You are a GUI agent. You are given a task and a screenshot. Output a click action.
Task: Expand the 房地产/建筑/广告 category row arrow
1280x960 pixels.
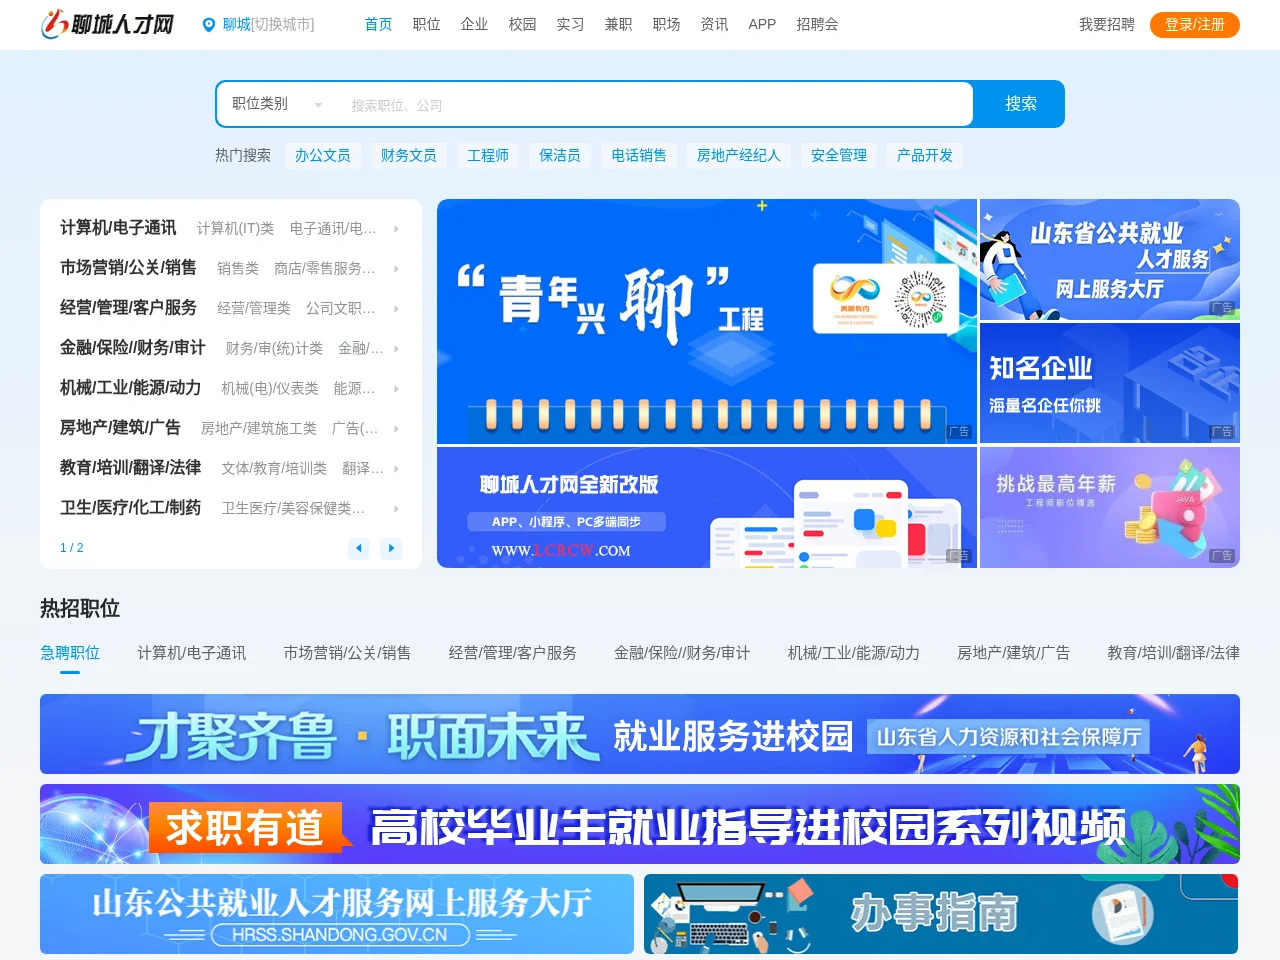pyautogui.click(x=397, y=429)
